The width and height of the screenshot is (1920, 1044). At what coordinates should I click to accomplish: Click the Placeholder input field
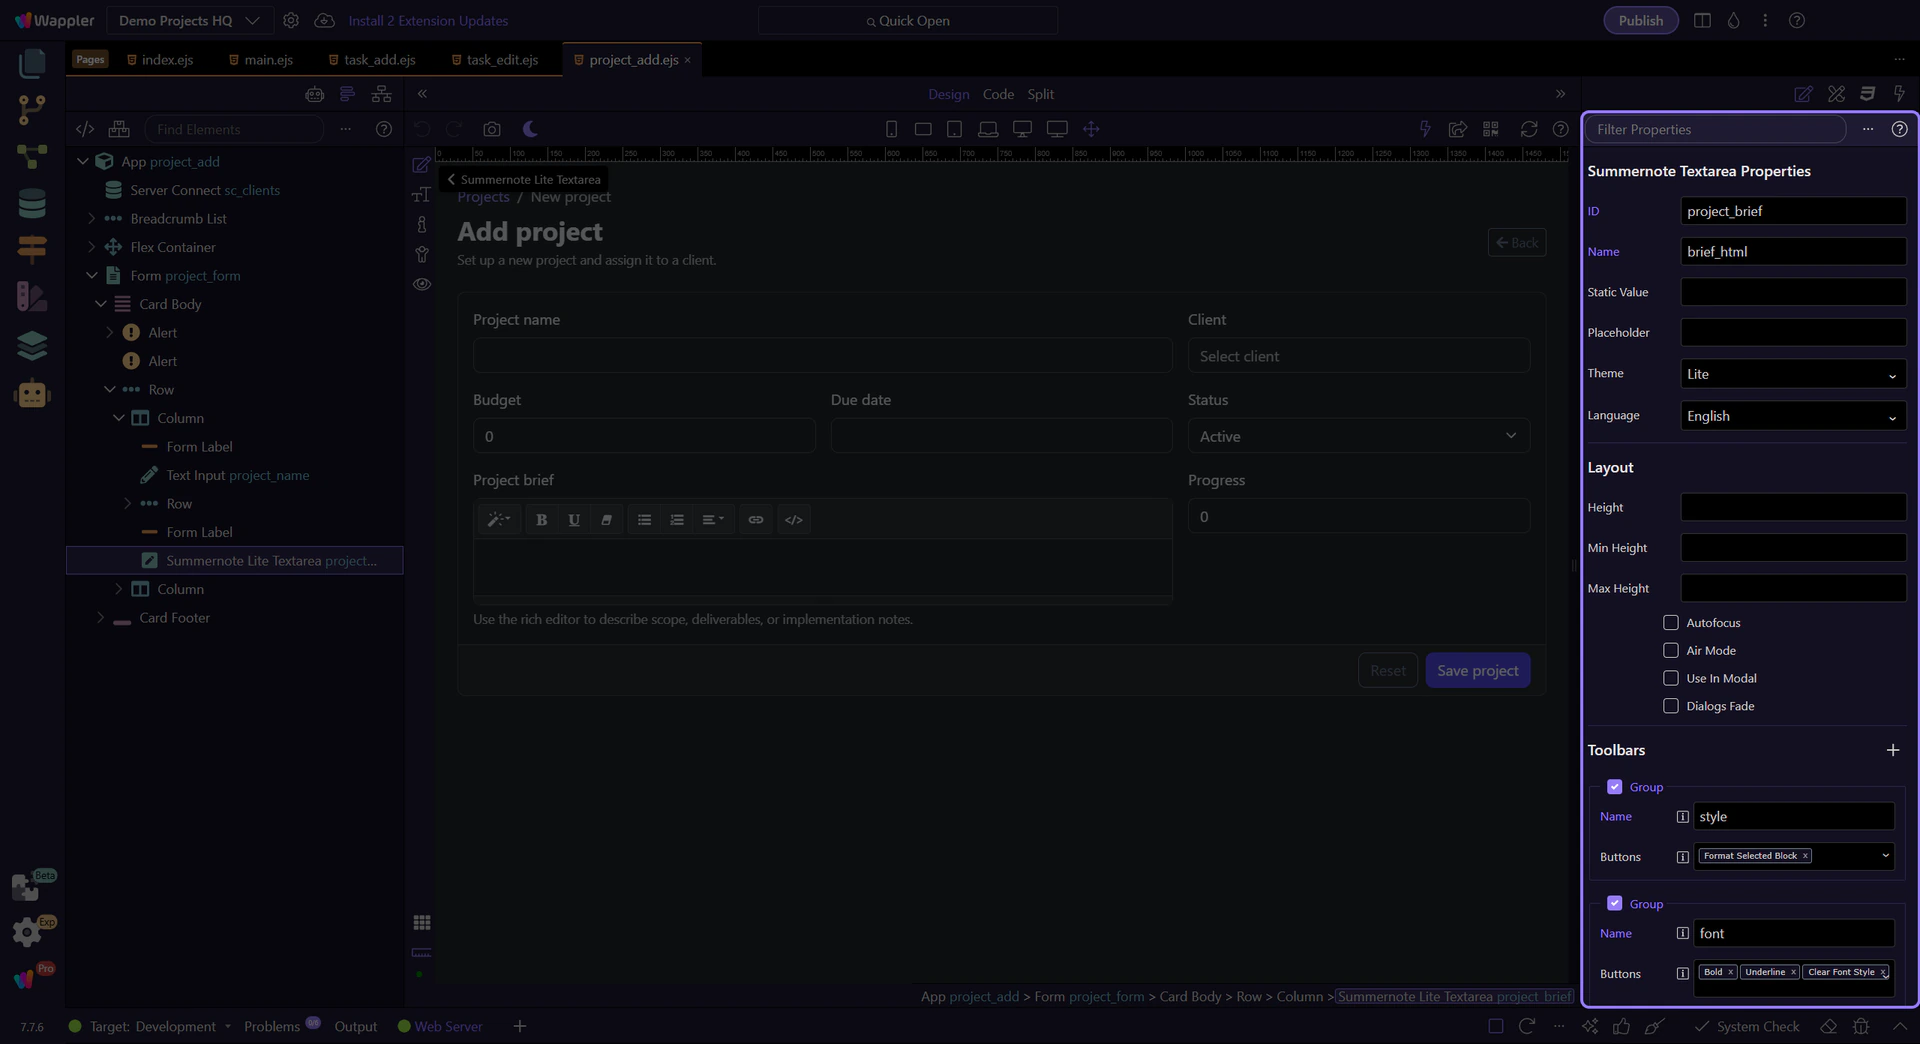point(1792,333)
